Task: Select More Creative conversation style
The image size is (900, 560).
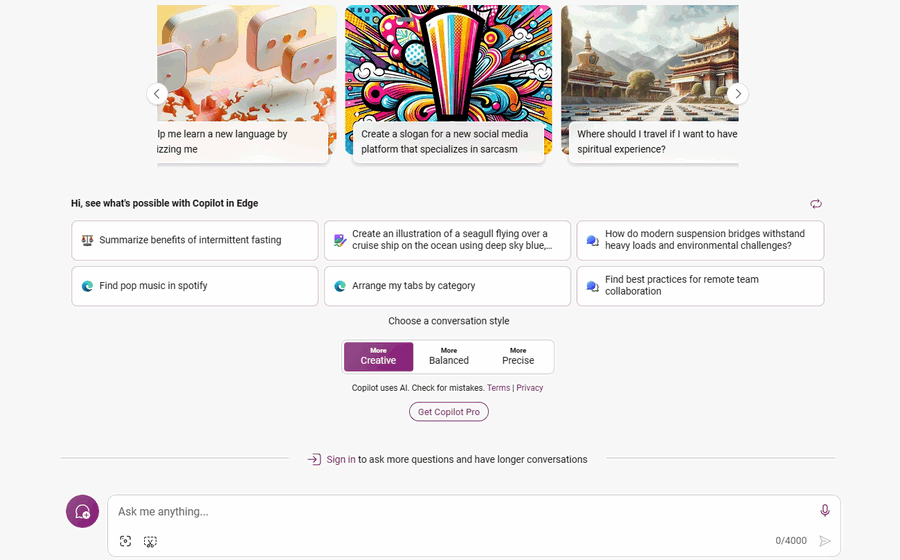Action: tap(378, 356)
